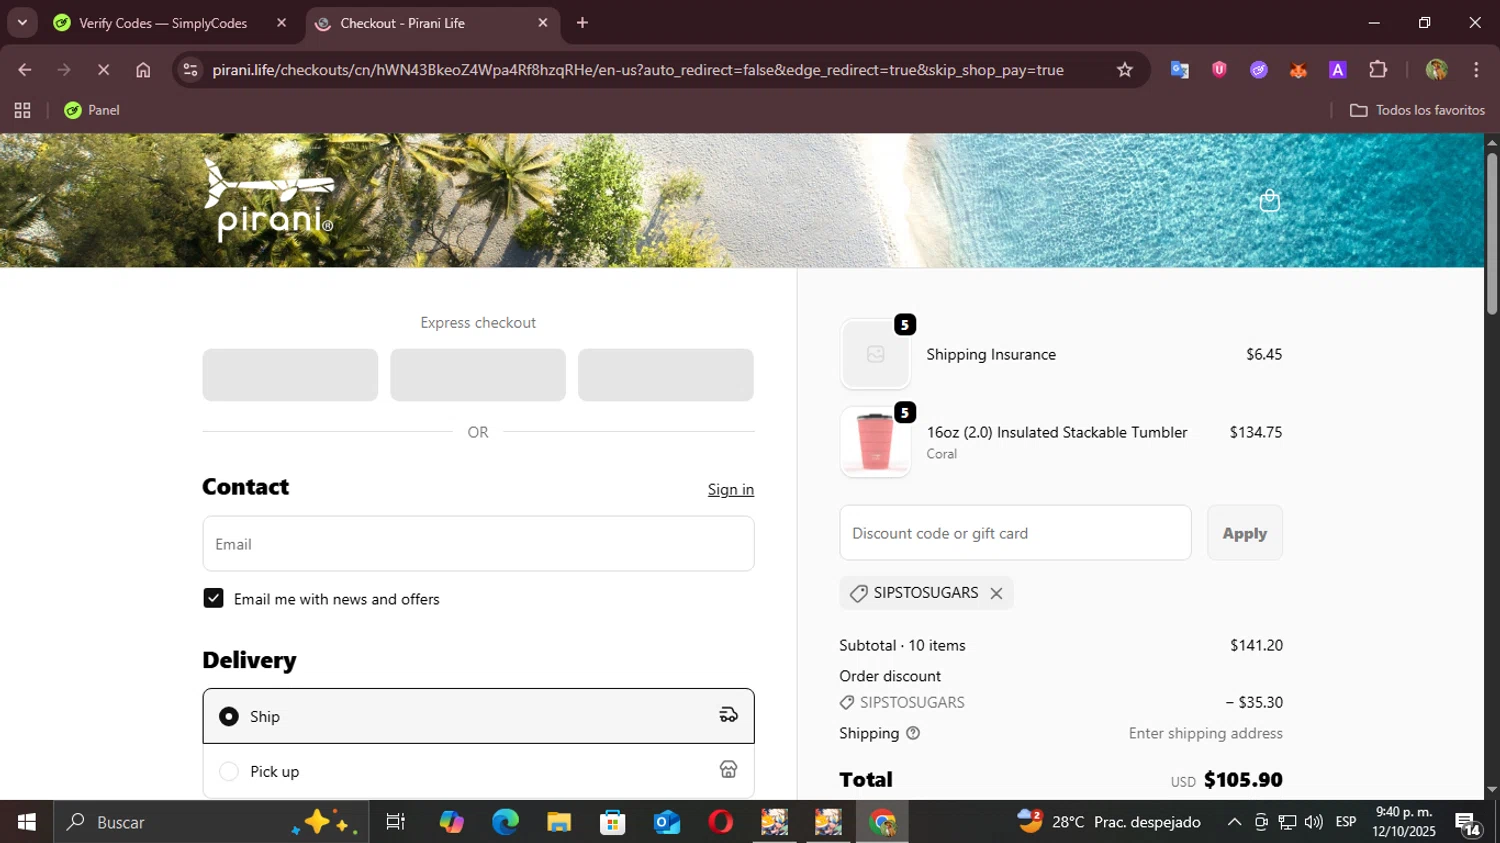Open the Windows Start menu
This screenshot has height=843, width=1500.
26,822
